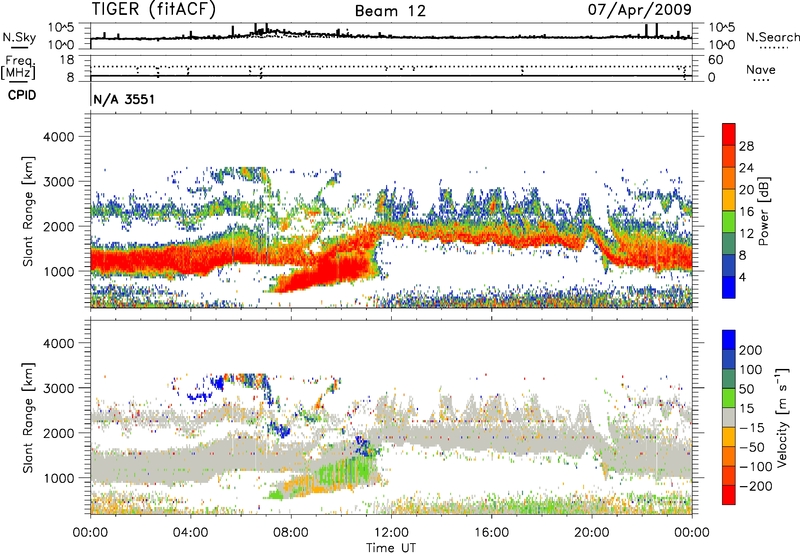The height and width of the screenshot is (554, 800).
Task: Click the -200 value on the velocity scale
Action: click(x=758, y=486)
